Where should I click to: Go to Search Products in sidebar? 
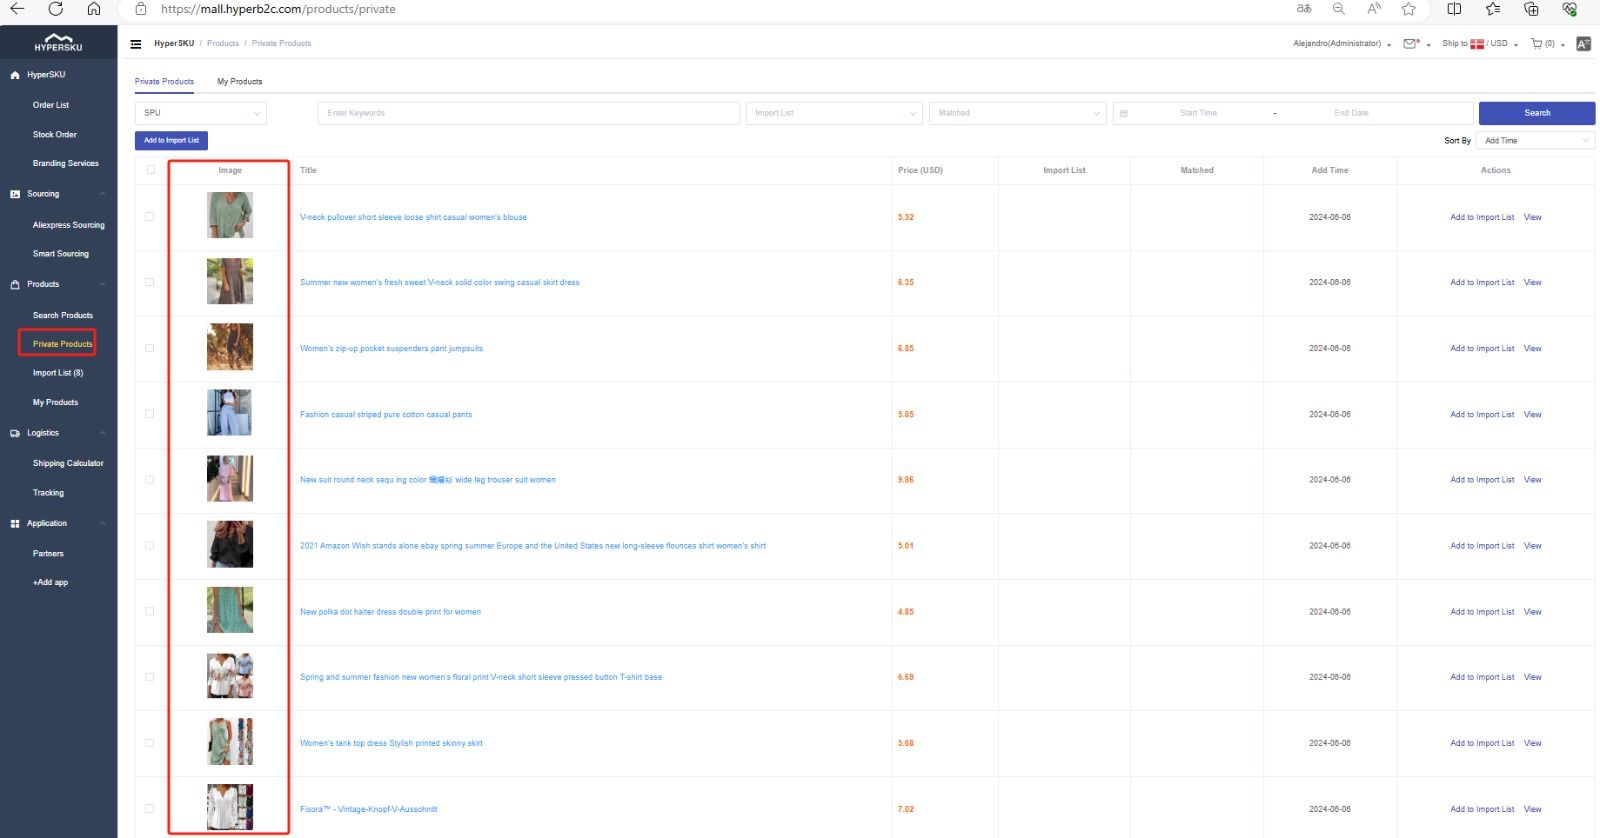click(63, 315)
